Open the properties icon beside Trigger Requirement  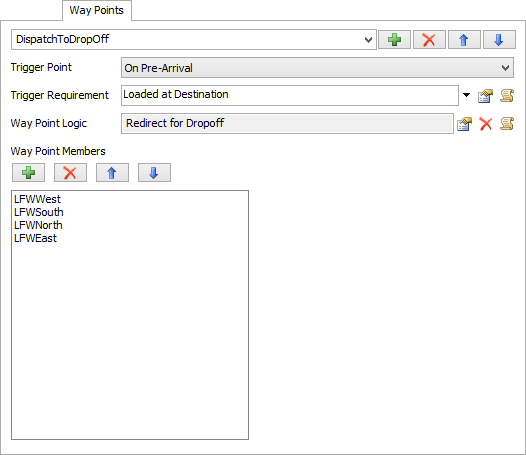[x=485, y=96]
